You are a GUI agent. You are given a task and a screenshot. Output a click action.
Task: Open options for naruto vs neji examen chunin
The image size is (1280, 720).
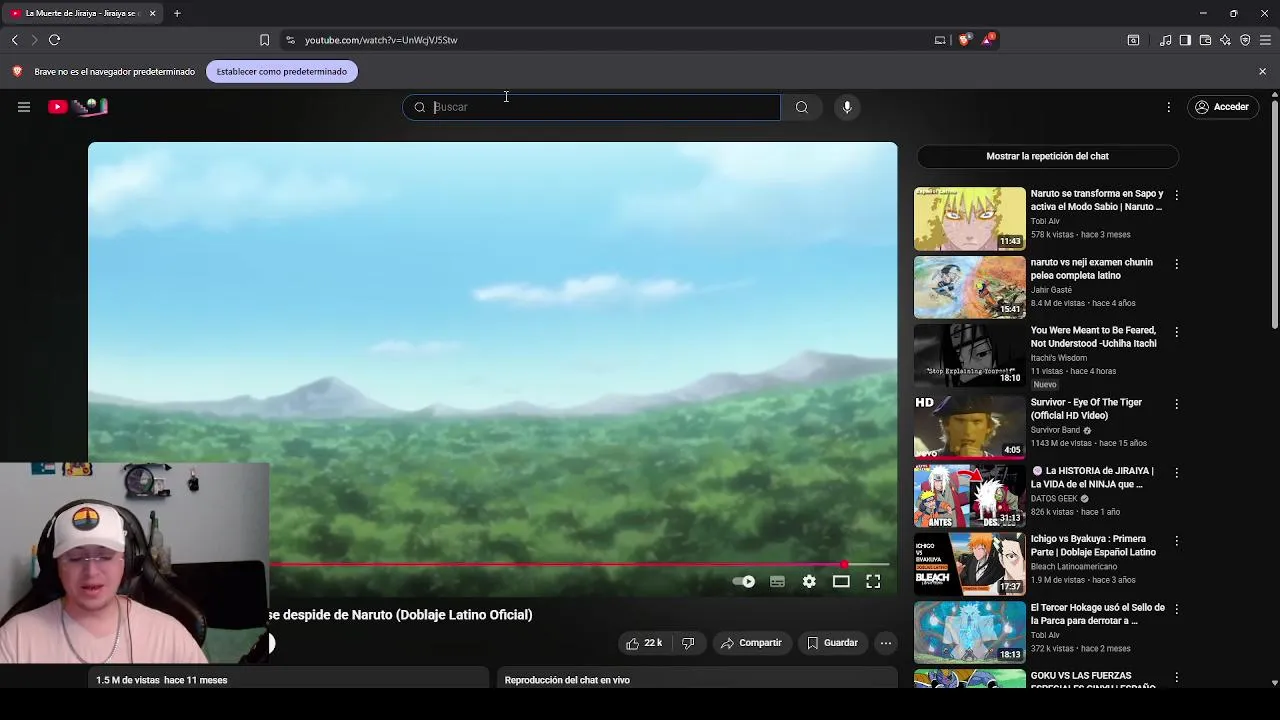point(1176,264)
